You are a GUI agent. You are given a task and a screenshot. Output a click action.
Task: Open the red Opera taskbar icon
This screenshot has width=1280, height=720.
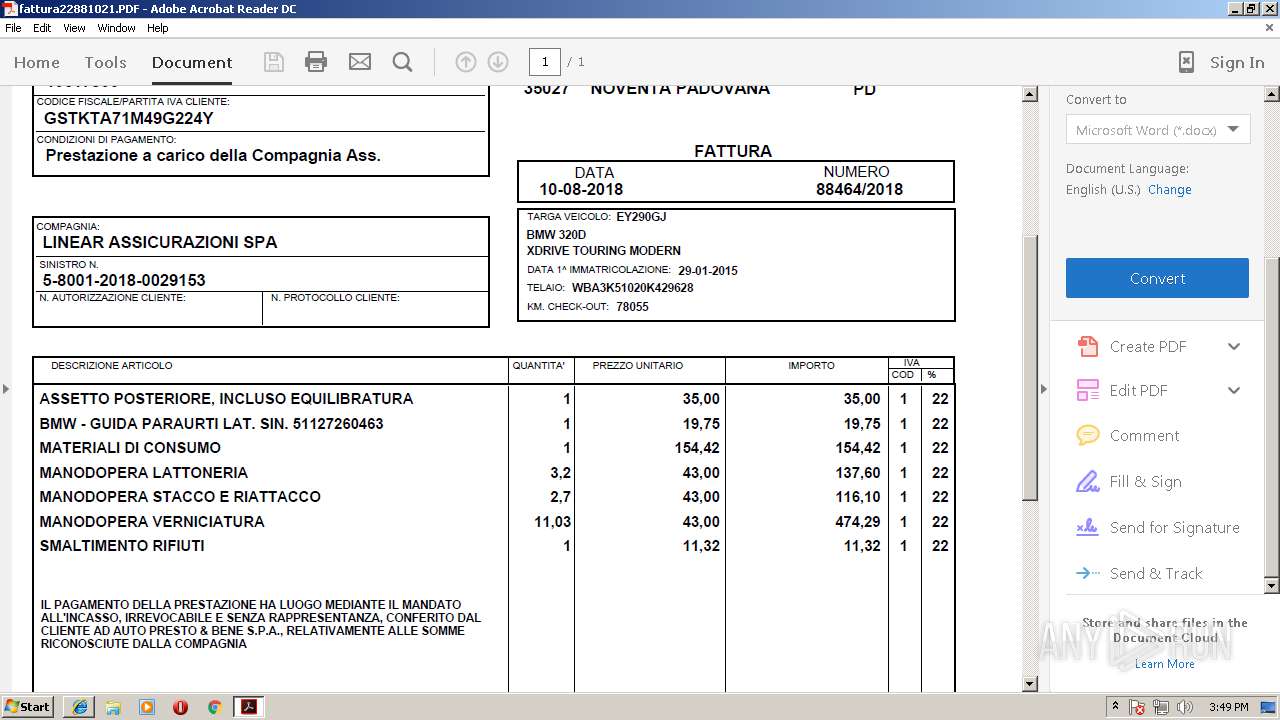click(x=180, y=707)
